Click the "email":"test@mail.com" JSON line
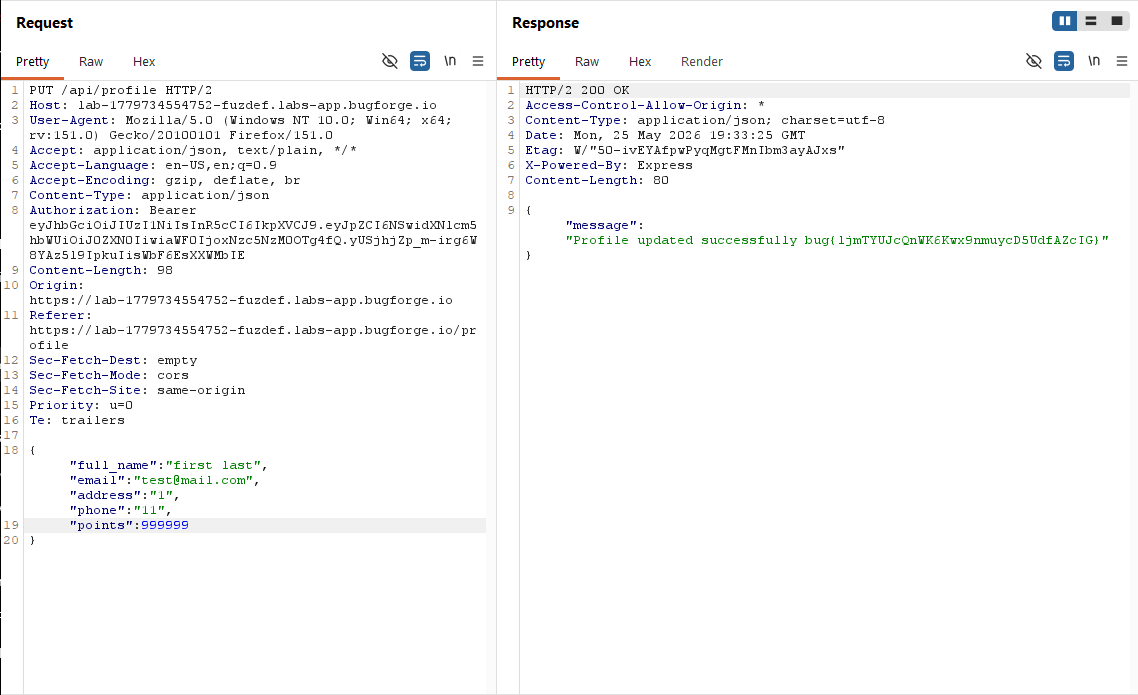This screenshot has width=1138, height=695. [164, 480]
